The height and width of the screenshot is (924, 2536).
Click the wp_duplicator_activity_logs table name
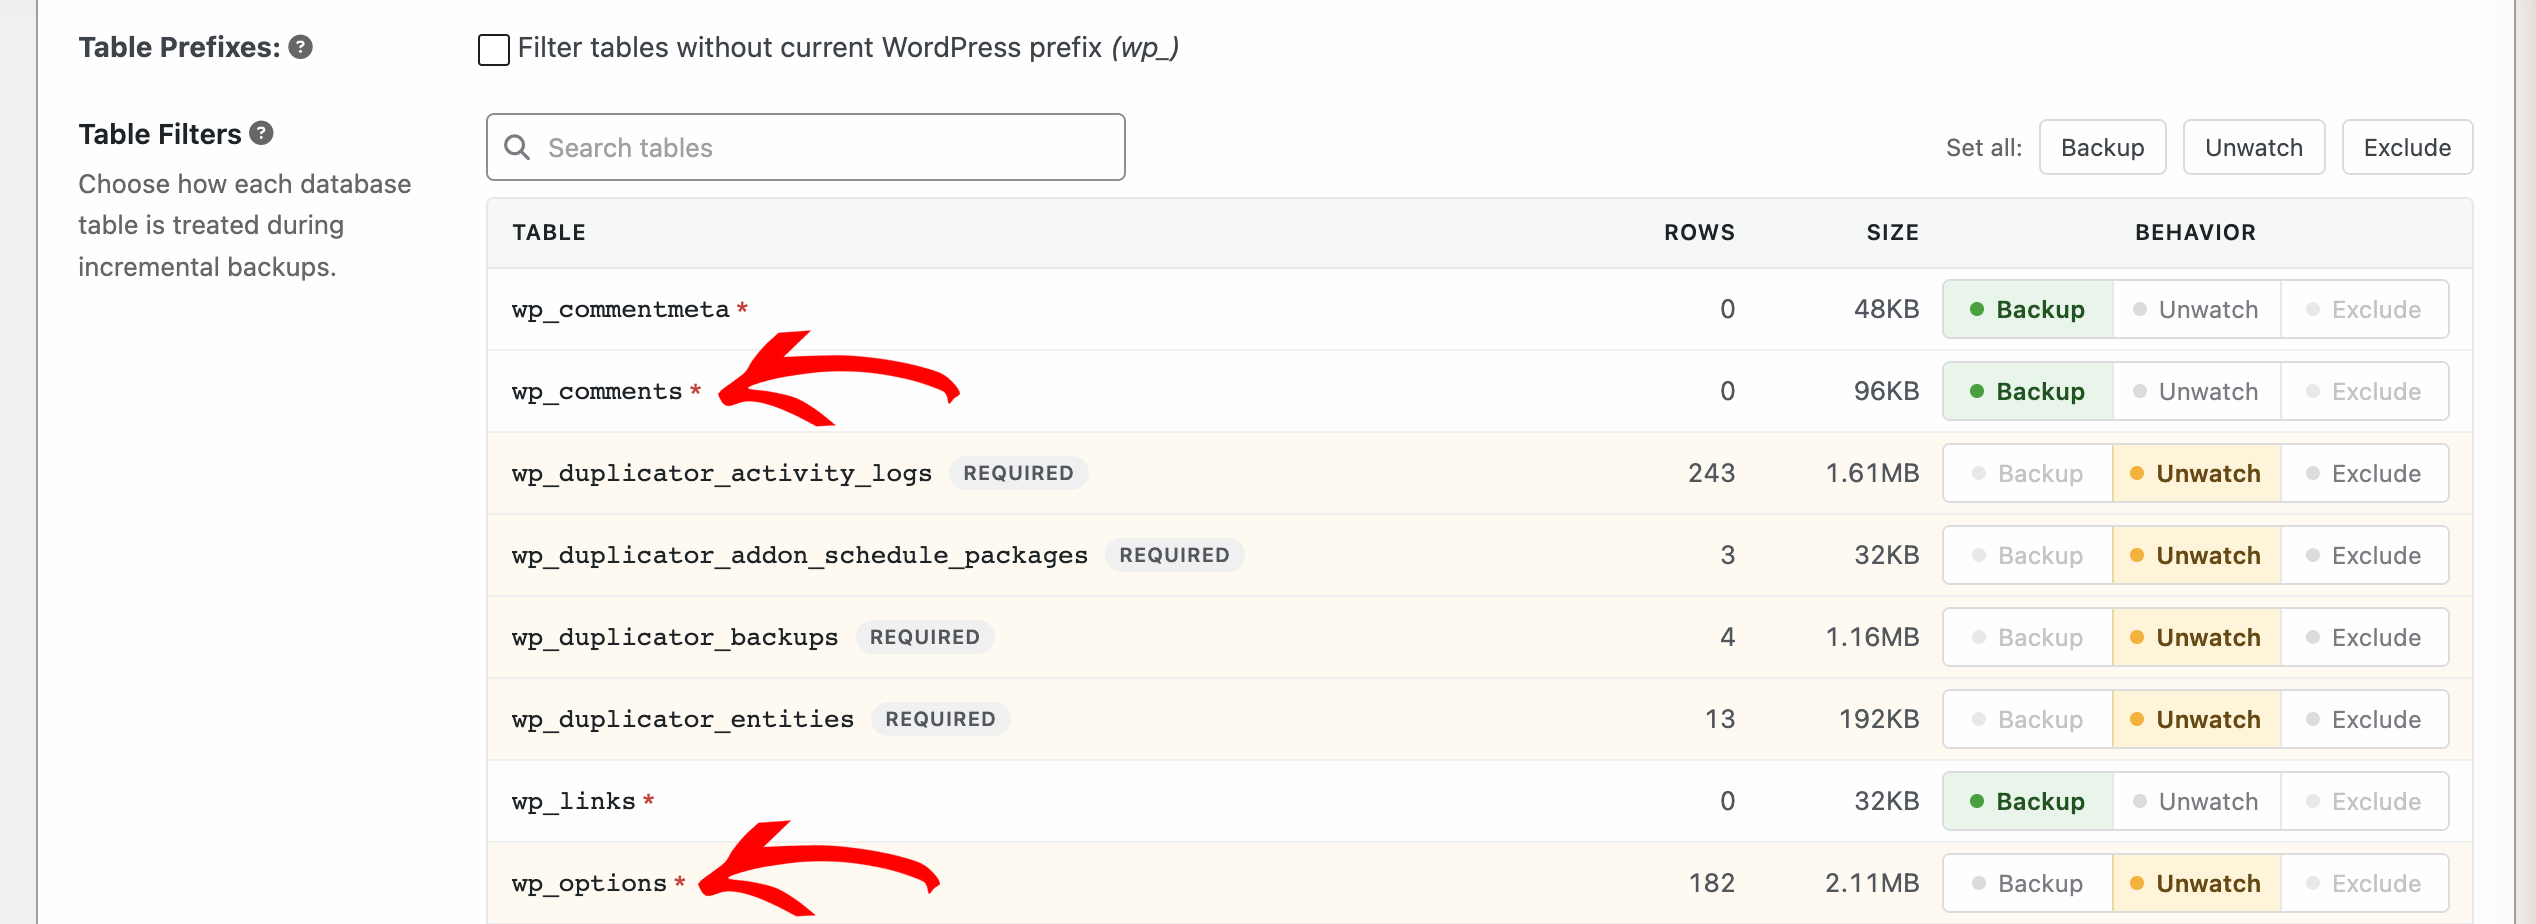[x=722, y=474]
